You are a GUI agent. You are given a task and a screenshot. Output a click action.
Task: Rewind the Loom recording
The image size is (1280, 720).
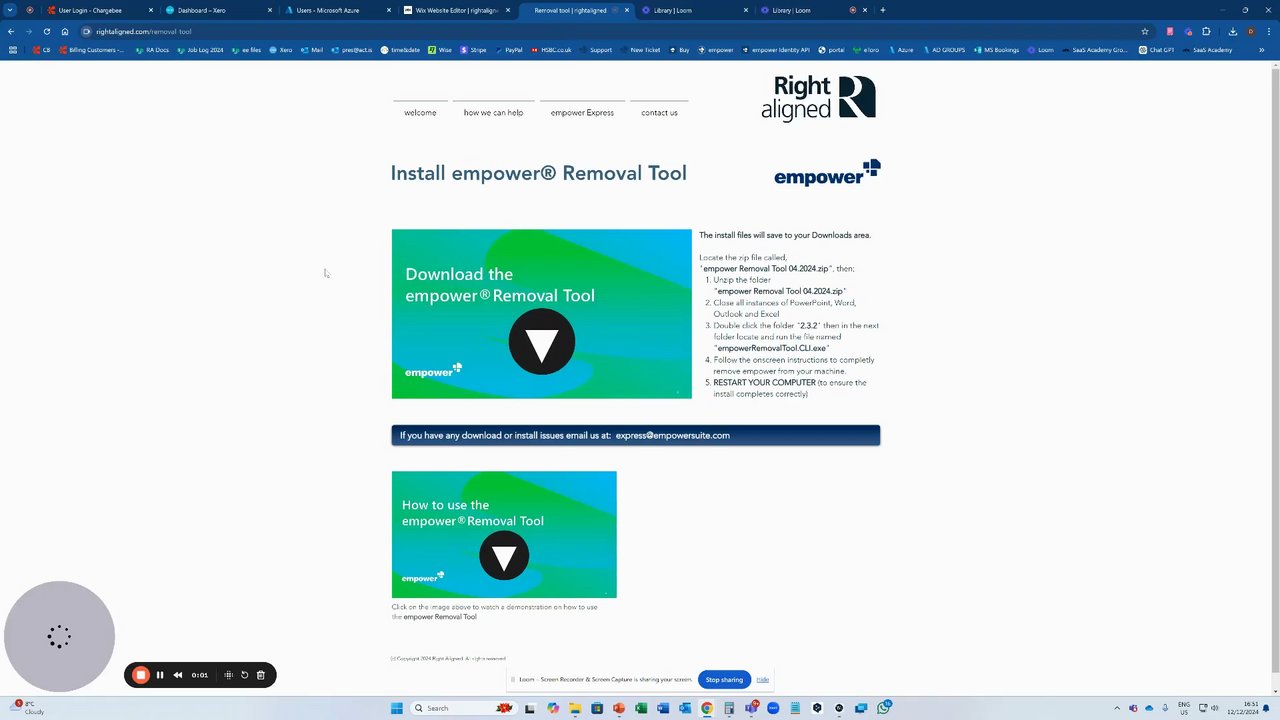[x=178, y=675]
